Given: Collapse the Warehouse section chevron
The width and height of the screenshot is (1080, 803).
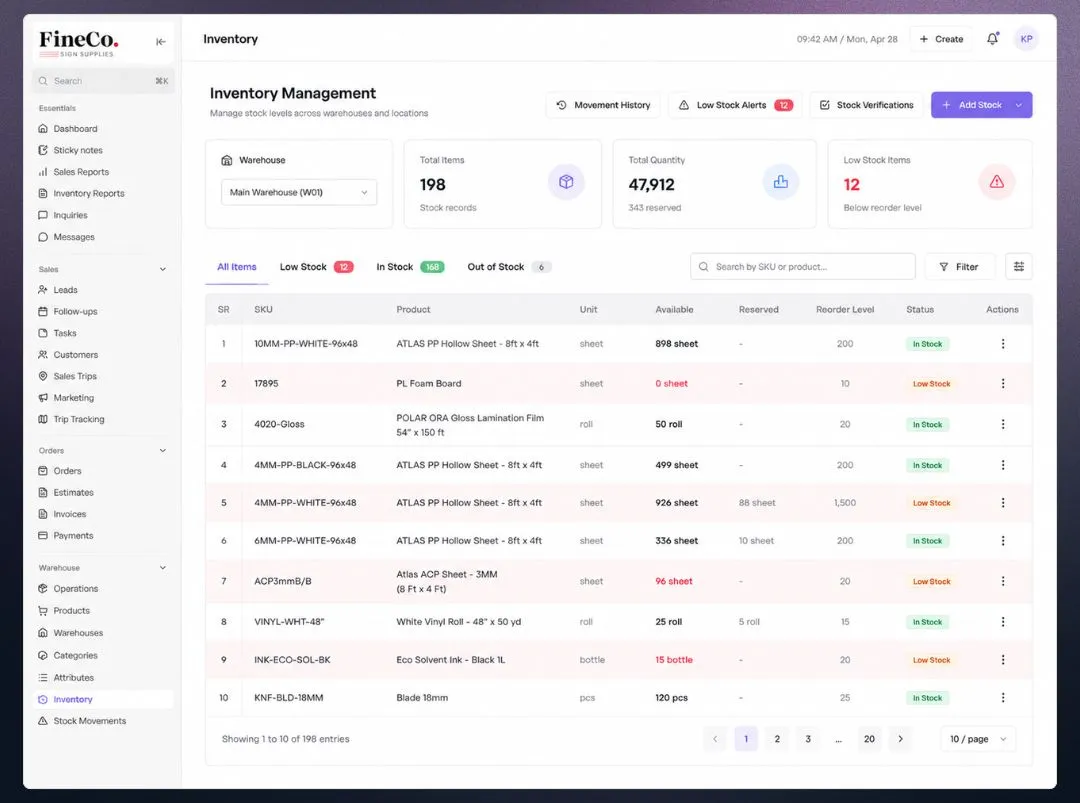Looking at the screenshot, I should [x=163, y=568].
